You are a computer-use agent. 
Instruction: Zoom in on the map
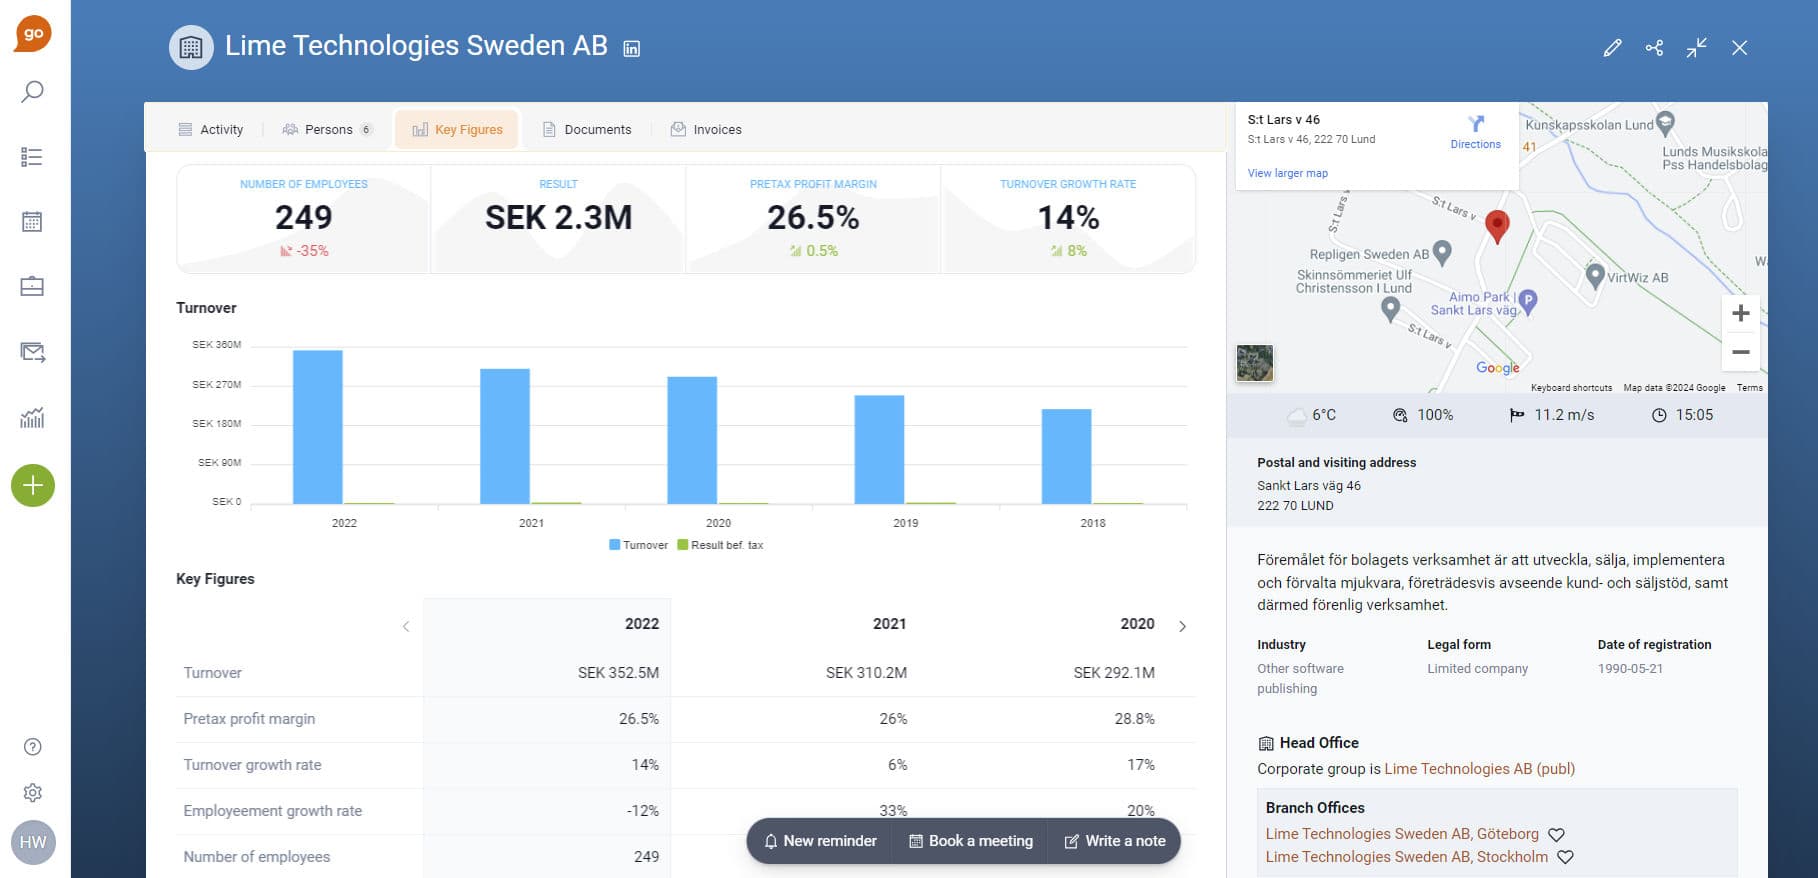1741,313
